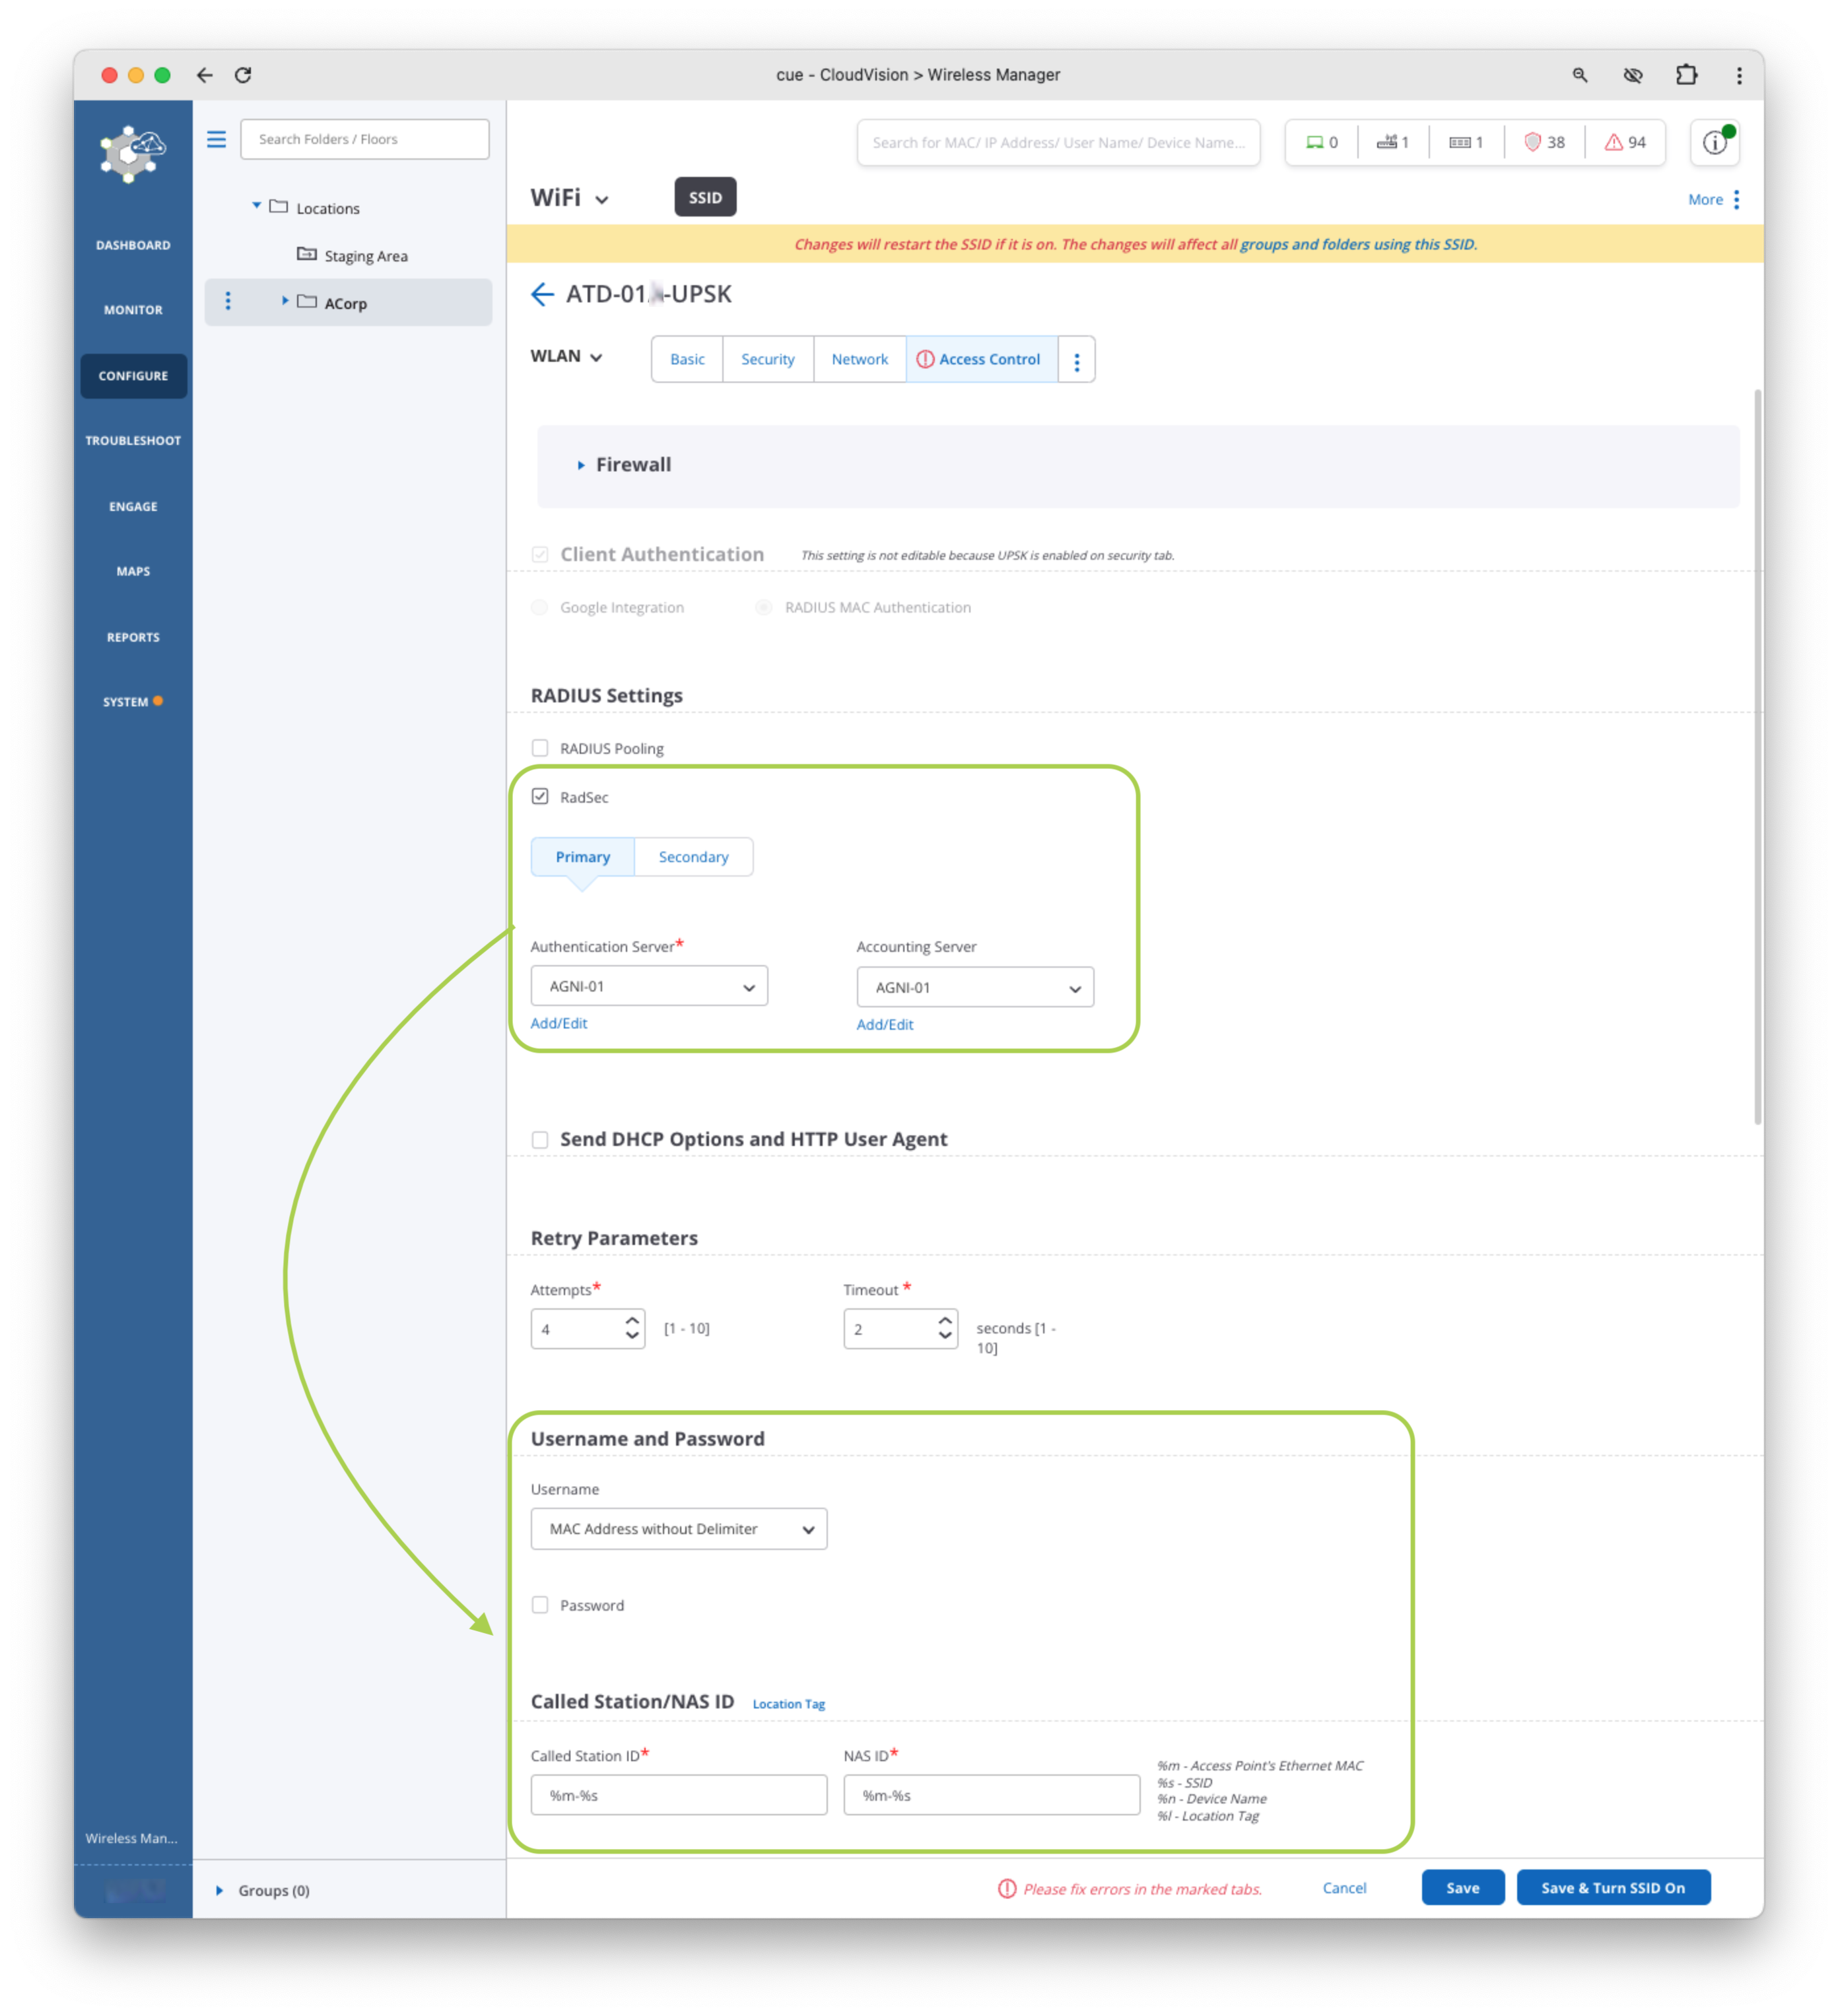Open the vertical dots beside Access Control tab
The width and height of the screenshot is (1838, 2016).
[x=1076, y=360]
